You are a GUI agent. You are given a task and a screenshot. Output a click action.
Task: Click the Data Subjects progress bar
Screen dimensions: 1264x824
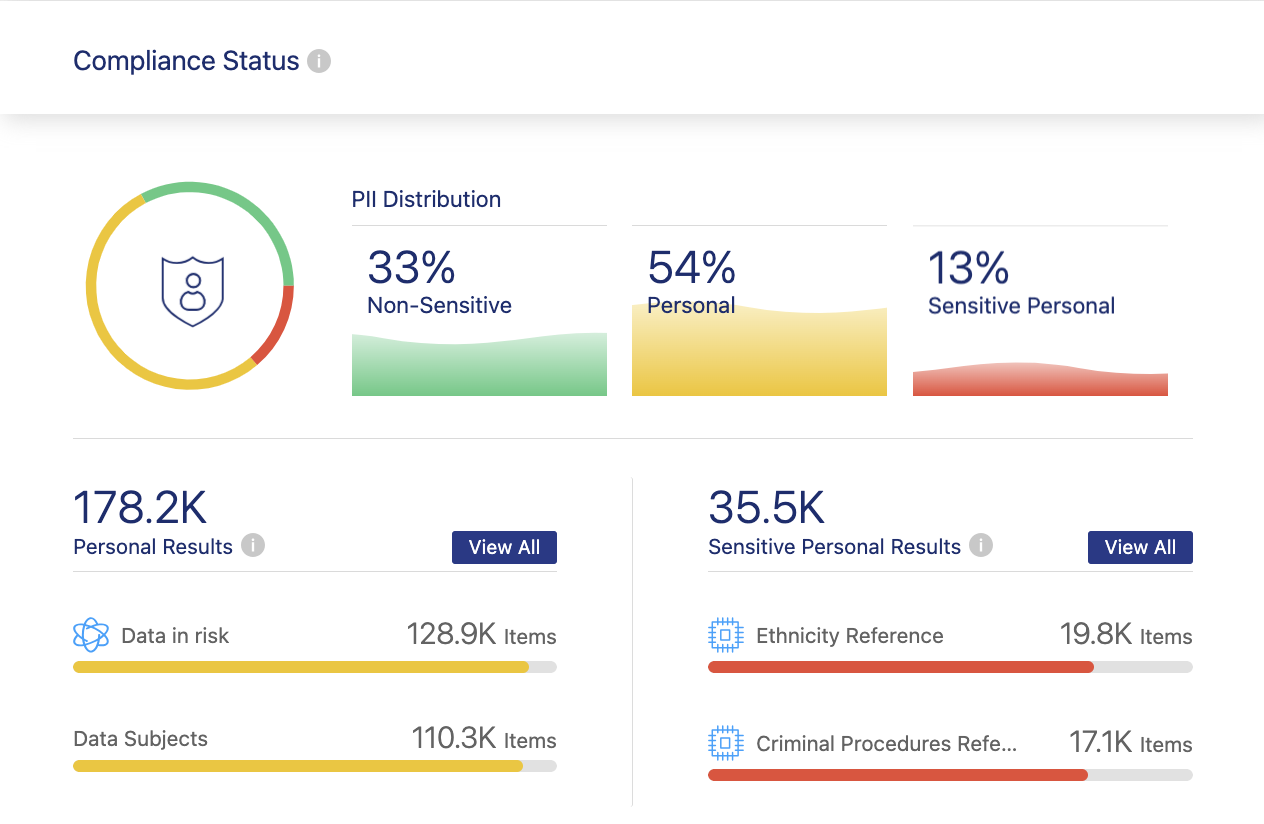[x=314, y=766]
